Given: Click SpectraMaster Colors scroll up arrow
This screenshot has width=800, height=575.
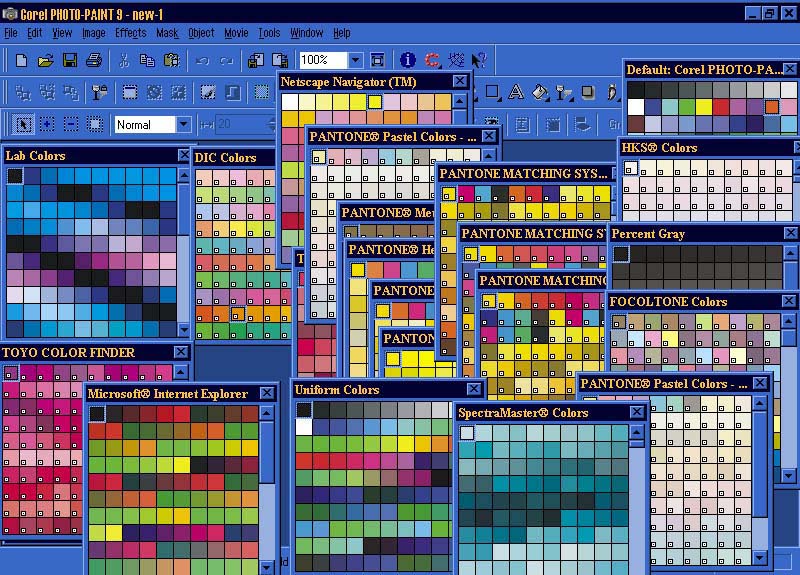Looking at the screenshot, I should [x=636, y=432].
